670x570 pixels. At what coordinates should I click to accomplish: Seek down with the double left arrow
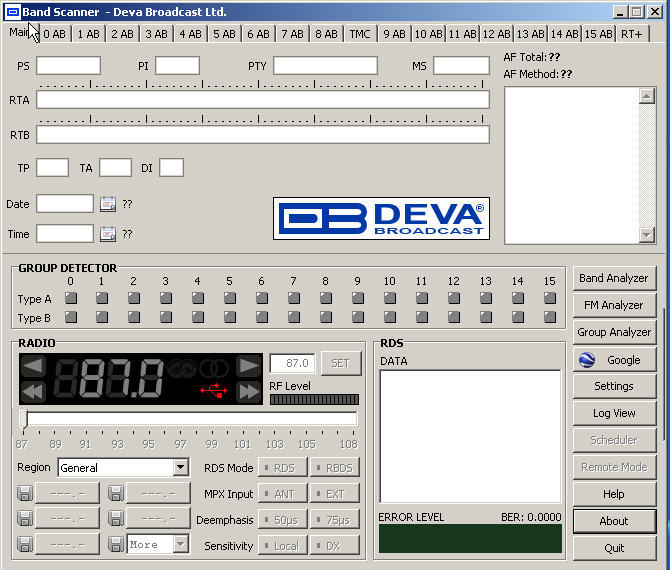point(32,392)
